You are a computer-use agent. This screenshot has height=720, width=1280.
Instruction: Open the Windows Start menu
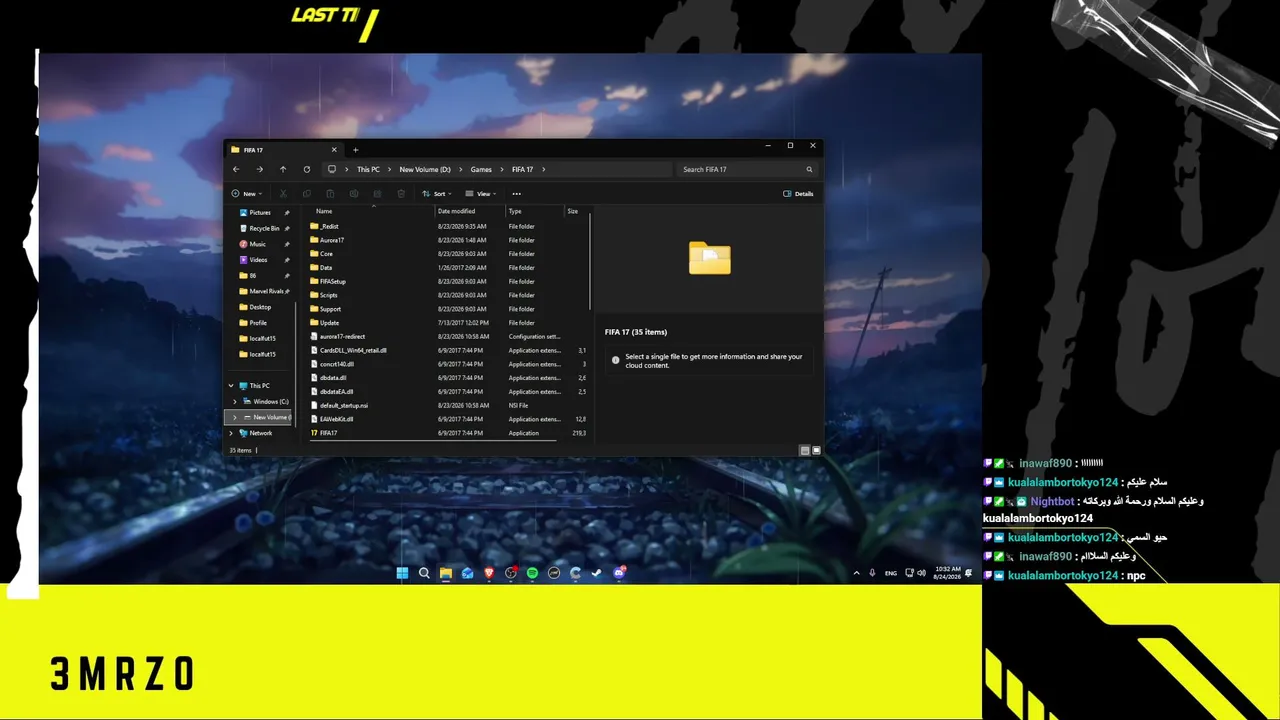(402, 573)
